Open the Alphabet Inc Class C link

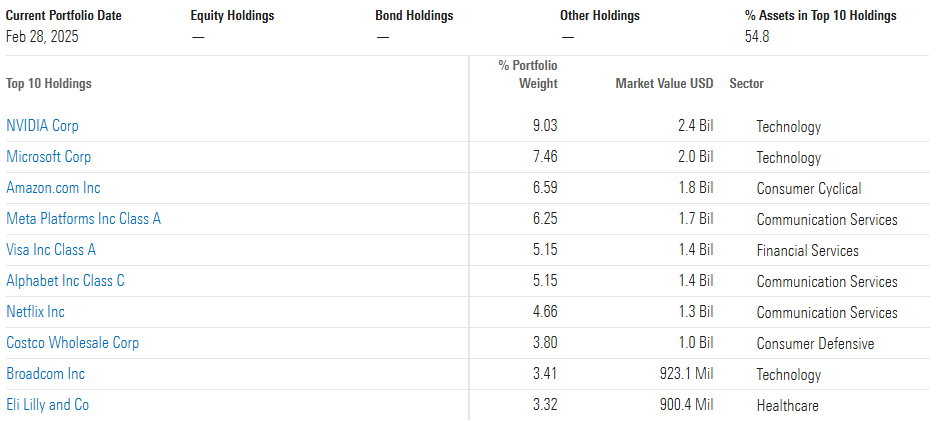point(65,281)
